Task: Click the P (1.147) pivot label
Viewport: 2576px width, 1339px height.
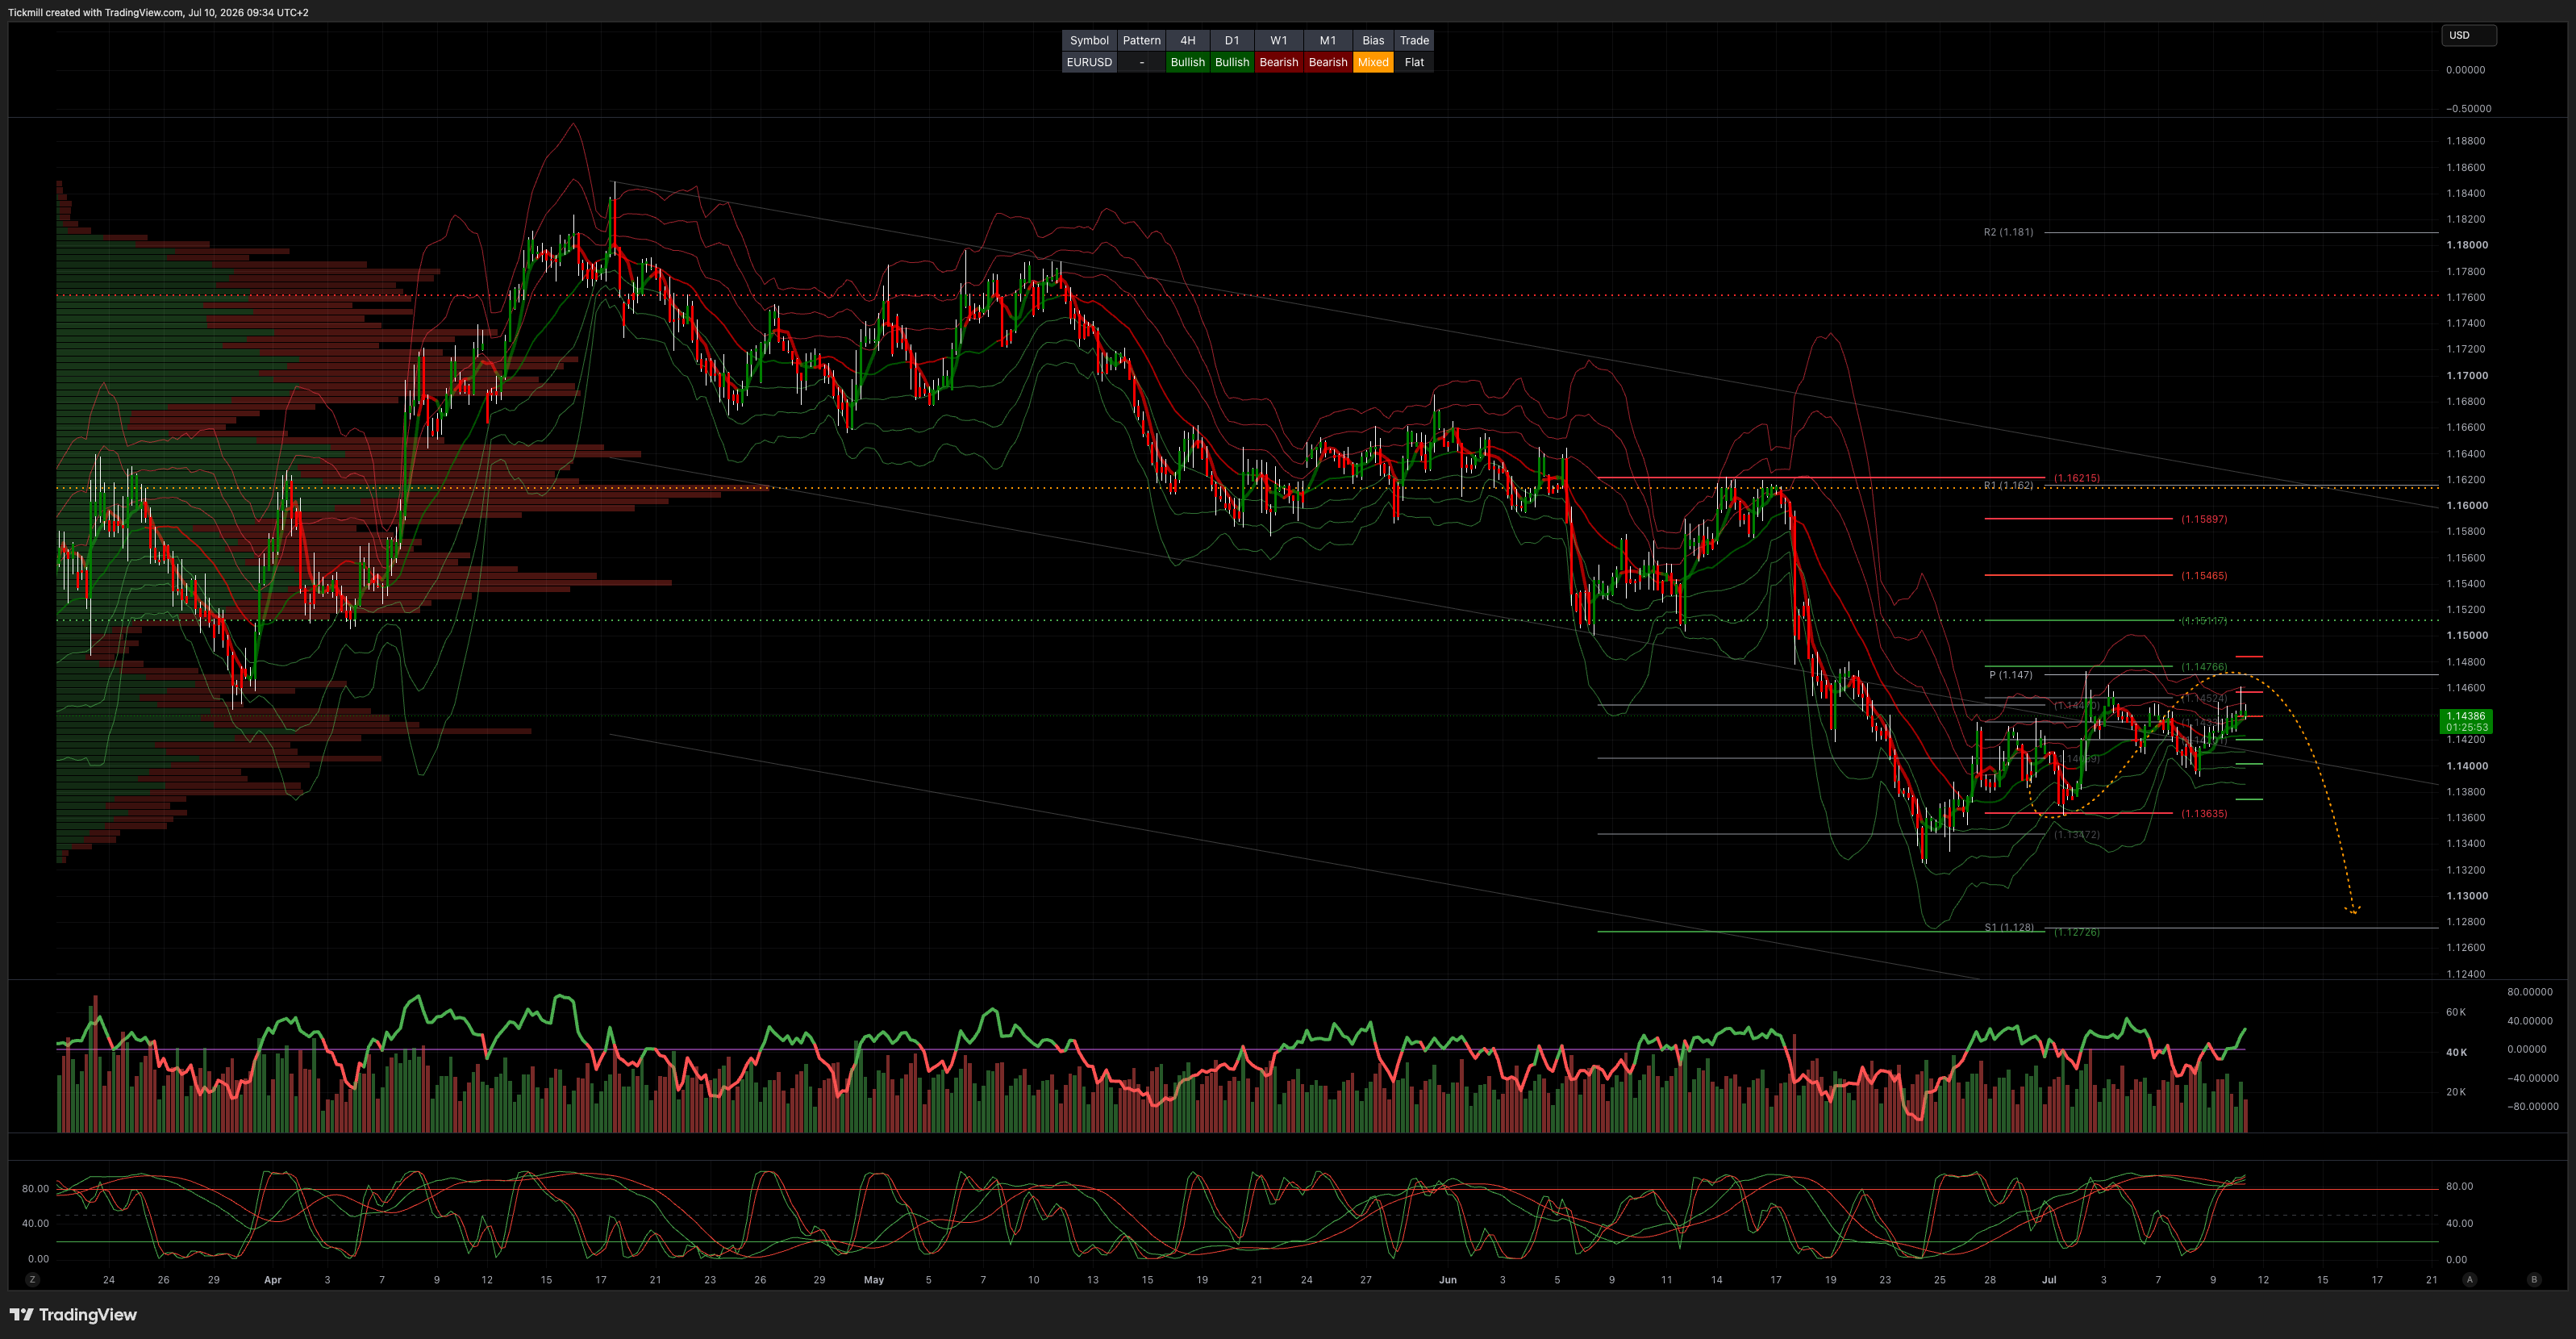Action: (2010, 675)
